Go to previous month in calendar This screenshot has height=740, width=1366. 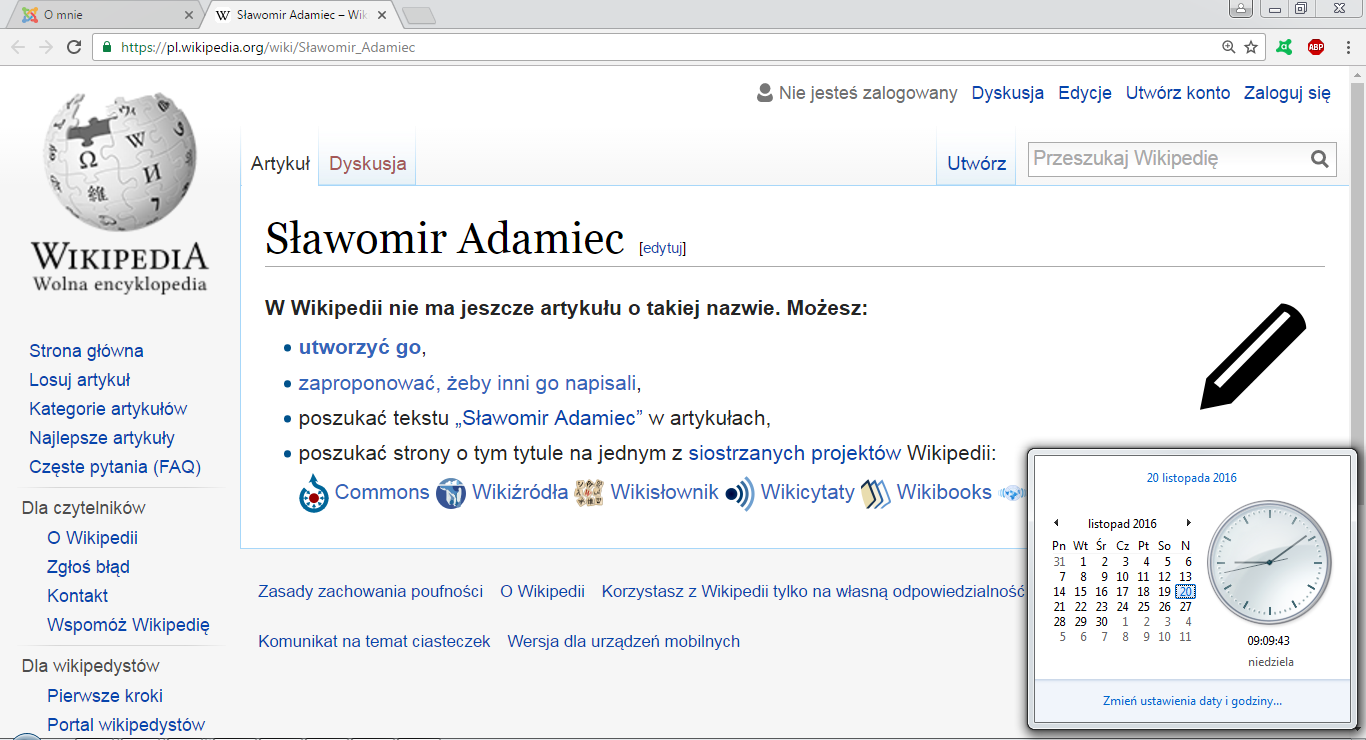point(1057,523)
